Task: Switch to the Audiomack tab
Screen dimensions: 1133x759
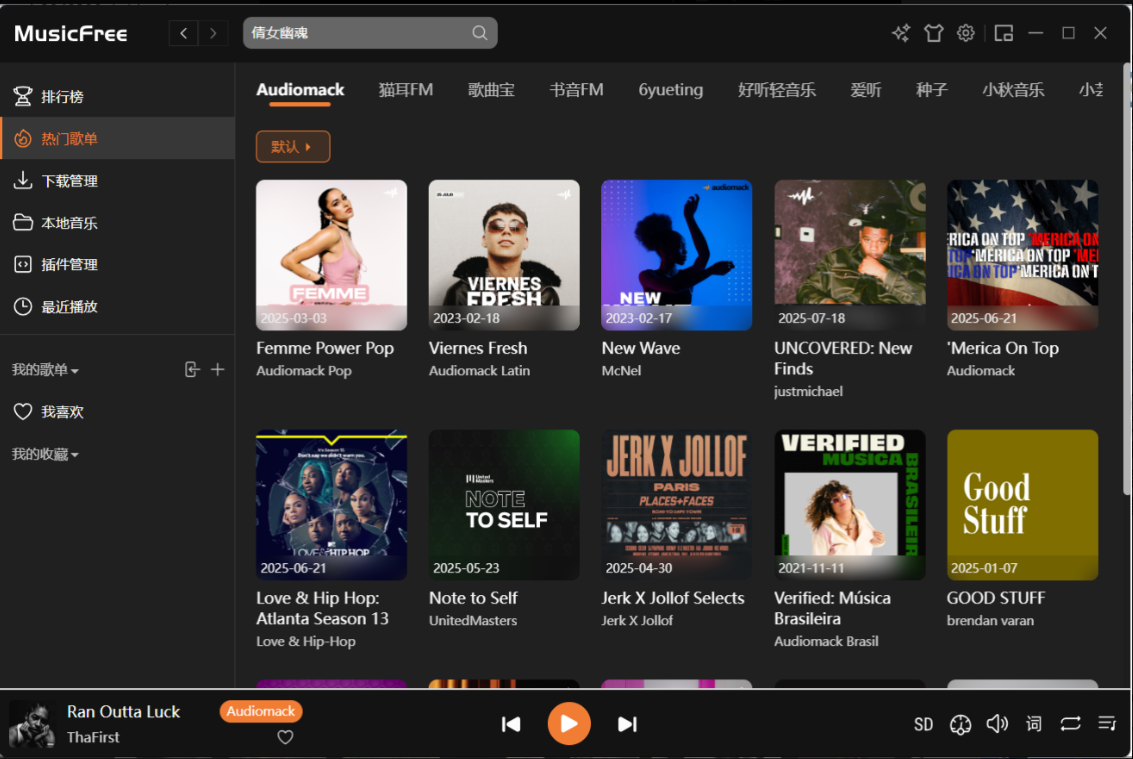Action: [300, 90]
